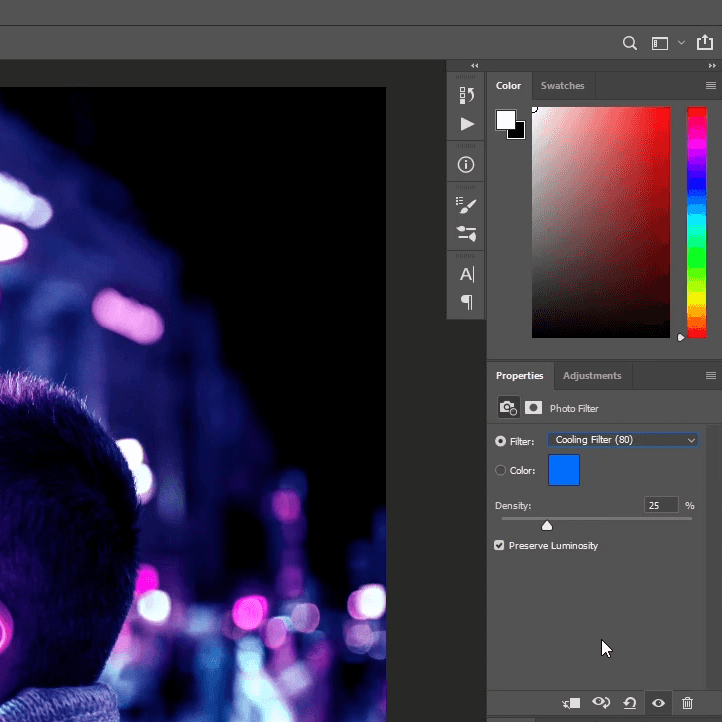Collapse the right panels double arrows
This screenshot has width=722, height=722.
click(712, 66)
